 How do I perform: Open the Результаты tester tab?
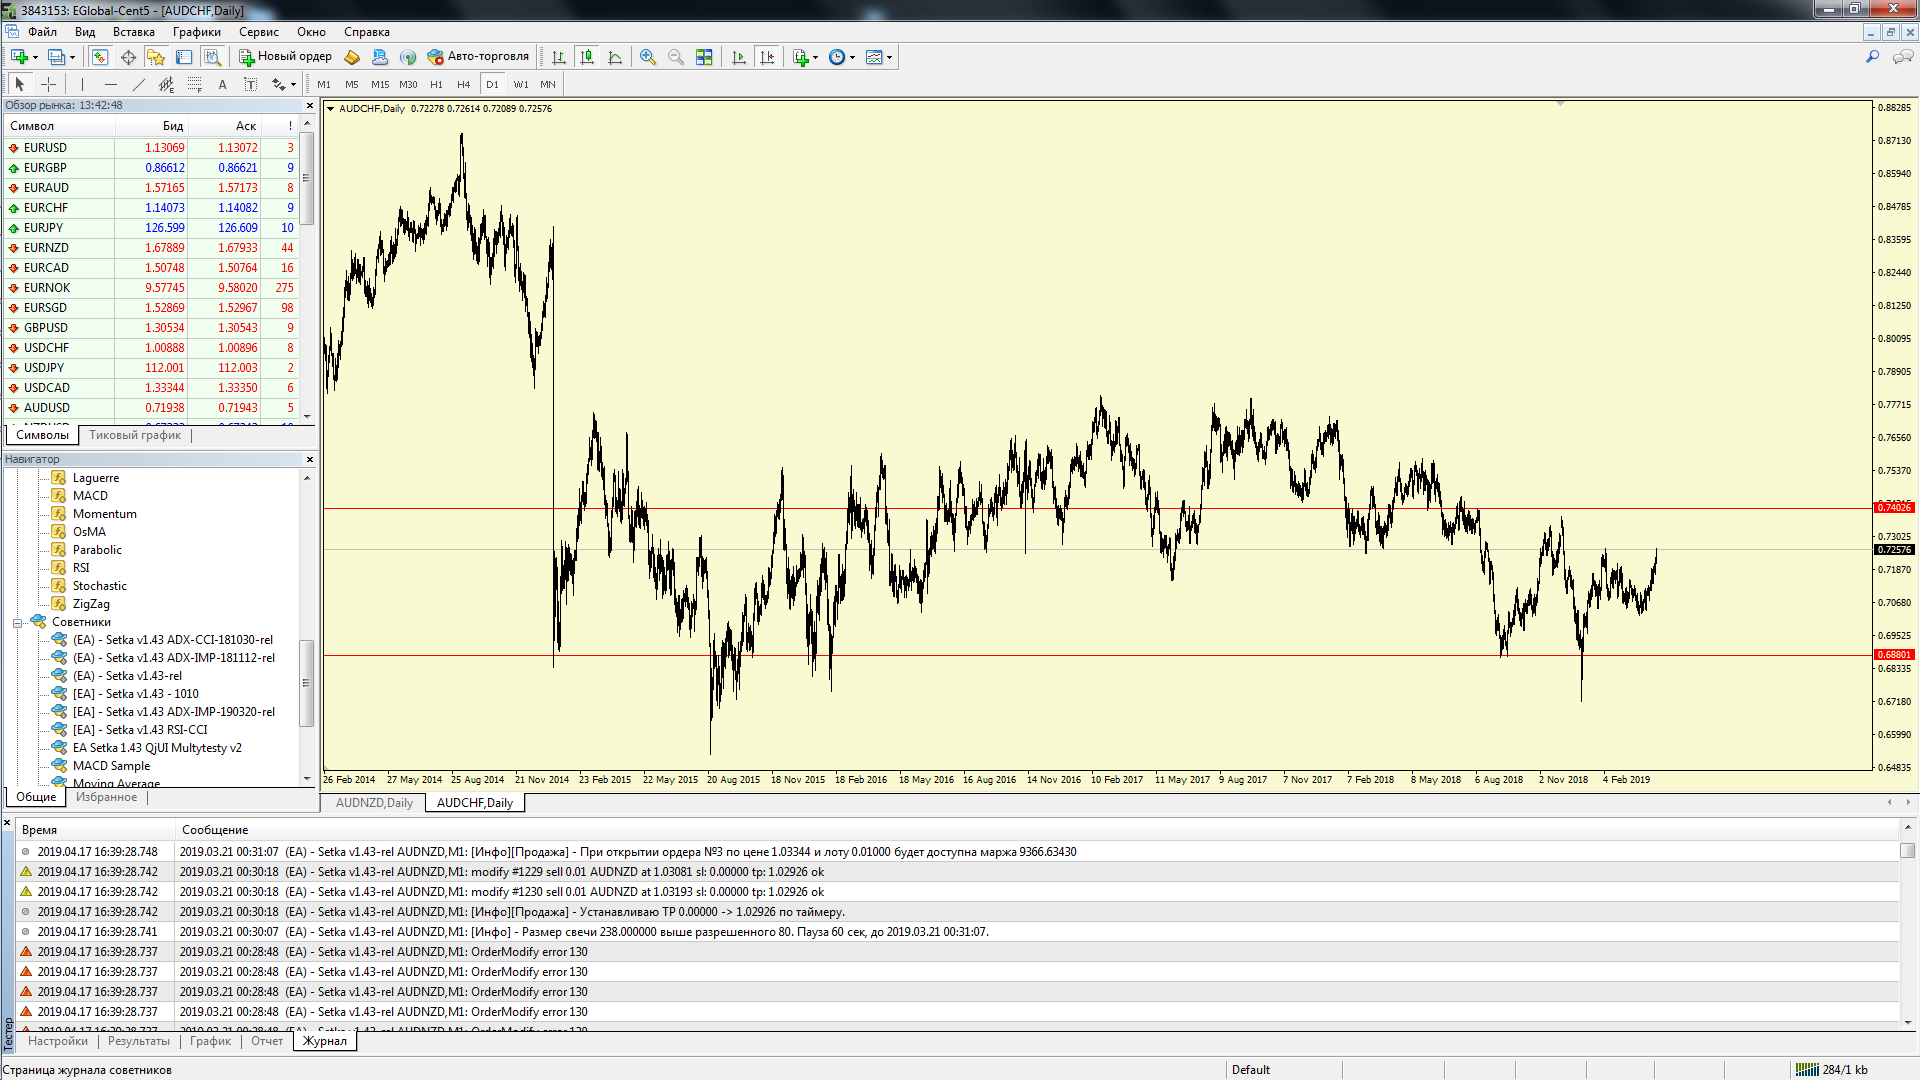click(x=139, y=1041)
